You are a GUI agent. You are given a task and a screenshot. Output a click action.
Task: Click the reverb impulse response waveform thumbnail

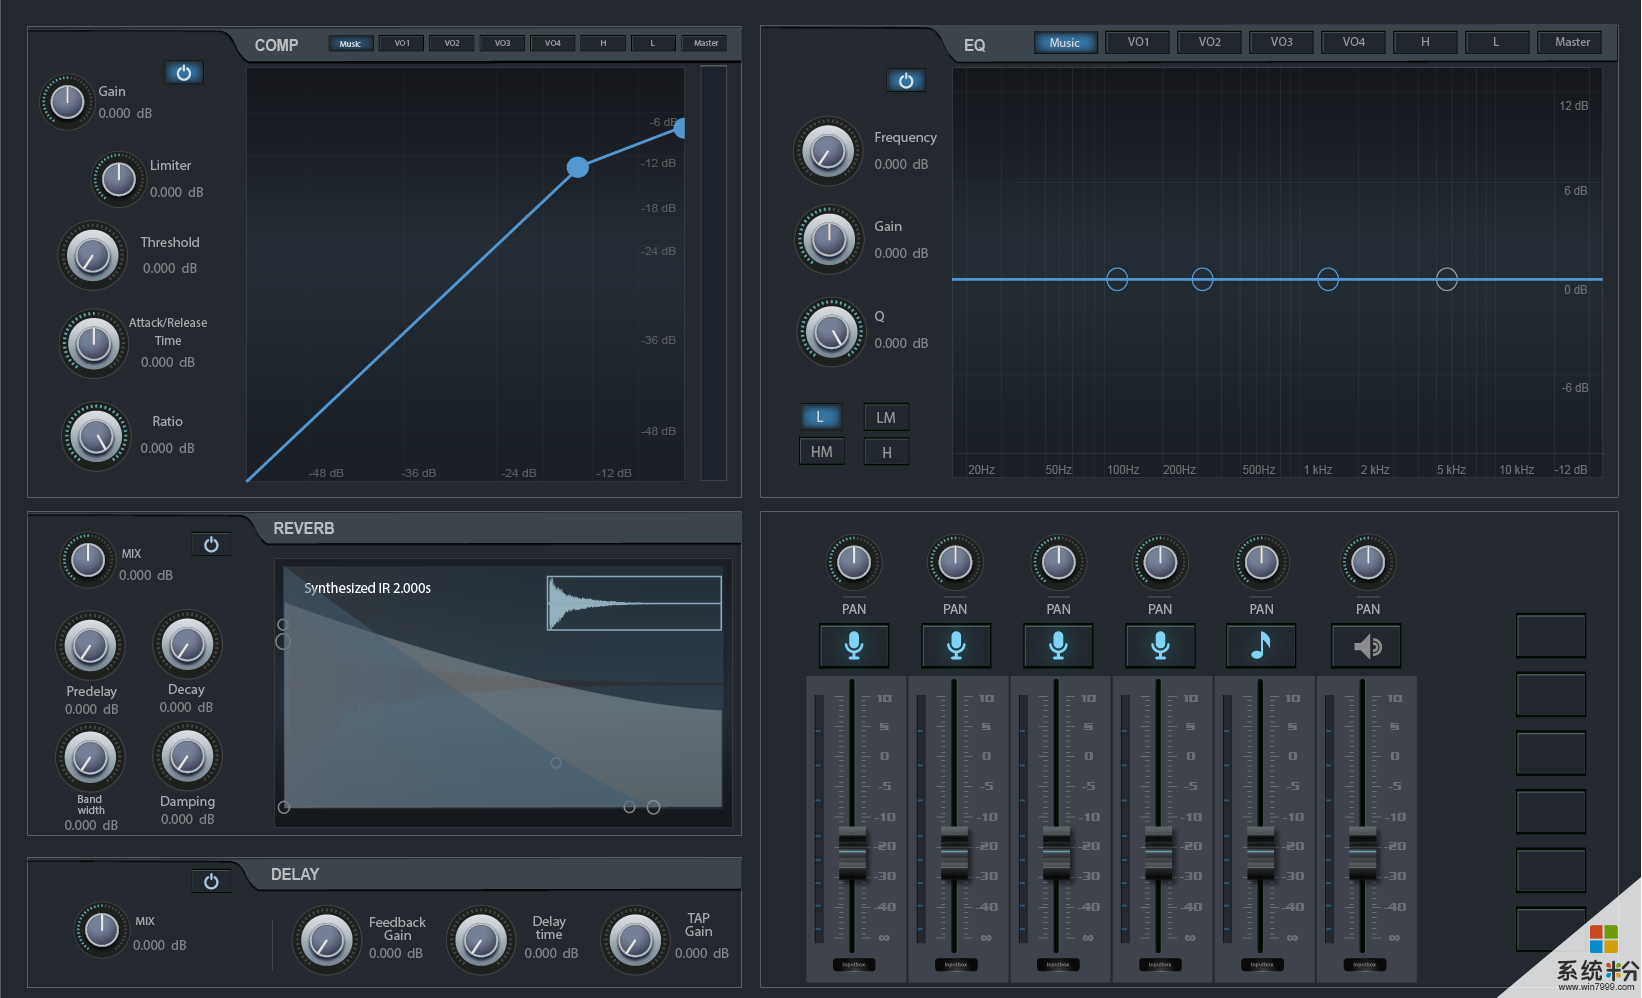tap(634, 603)
